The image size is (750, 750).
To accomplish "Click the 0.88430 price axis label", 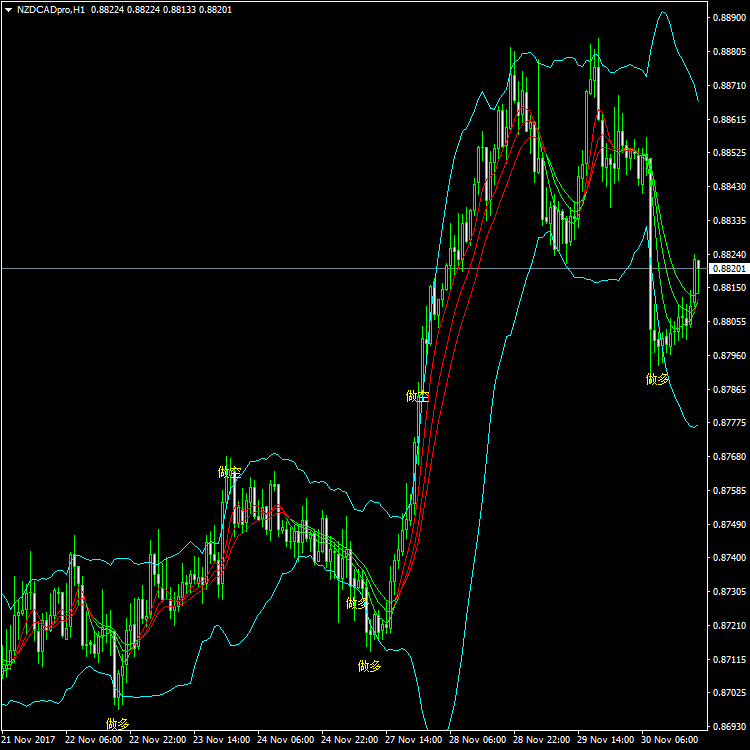I will point(729,187).
